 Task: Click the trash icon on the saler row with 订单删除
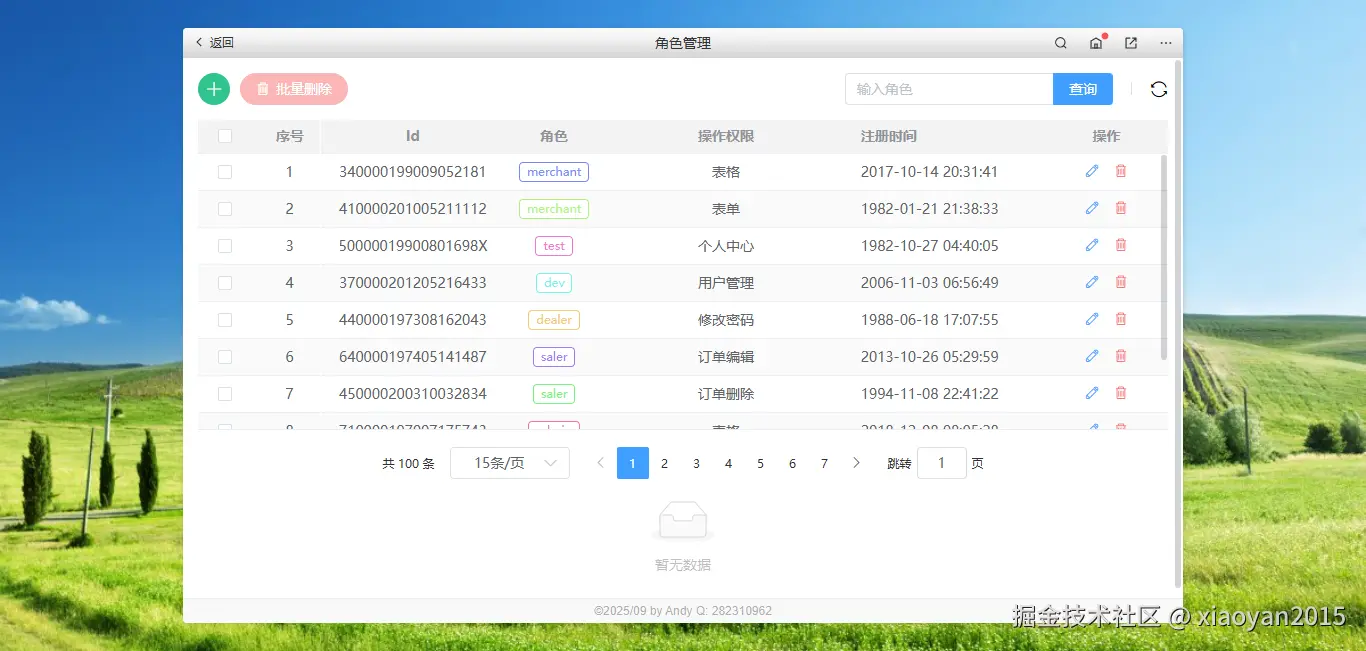pyautogui.click(x=1120, y=393)
